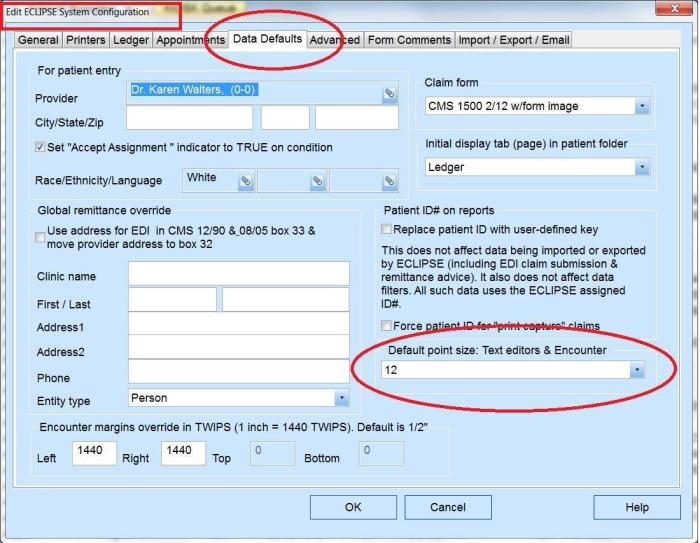Click the Phone input field
Viewport: 700px width, 543px height.
pos(239,372)
